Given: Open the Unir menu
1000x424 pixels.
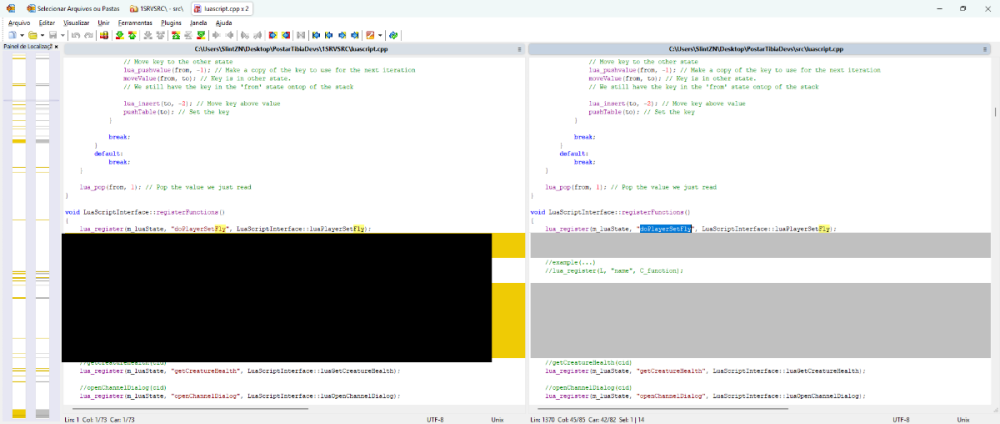Looking at the screenshot, I should tap(104, 22).
